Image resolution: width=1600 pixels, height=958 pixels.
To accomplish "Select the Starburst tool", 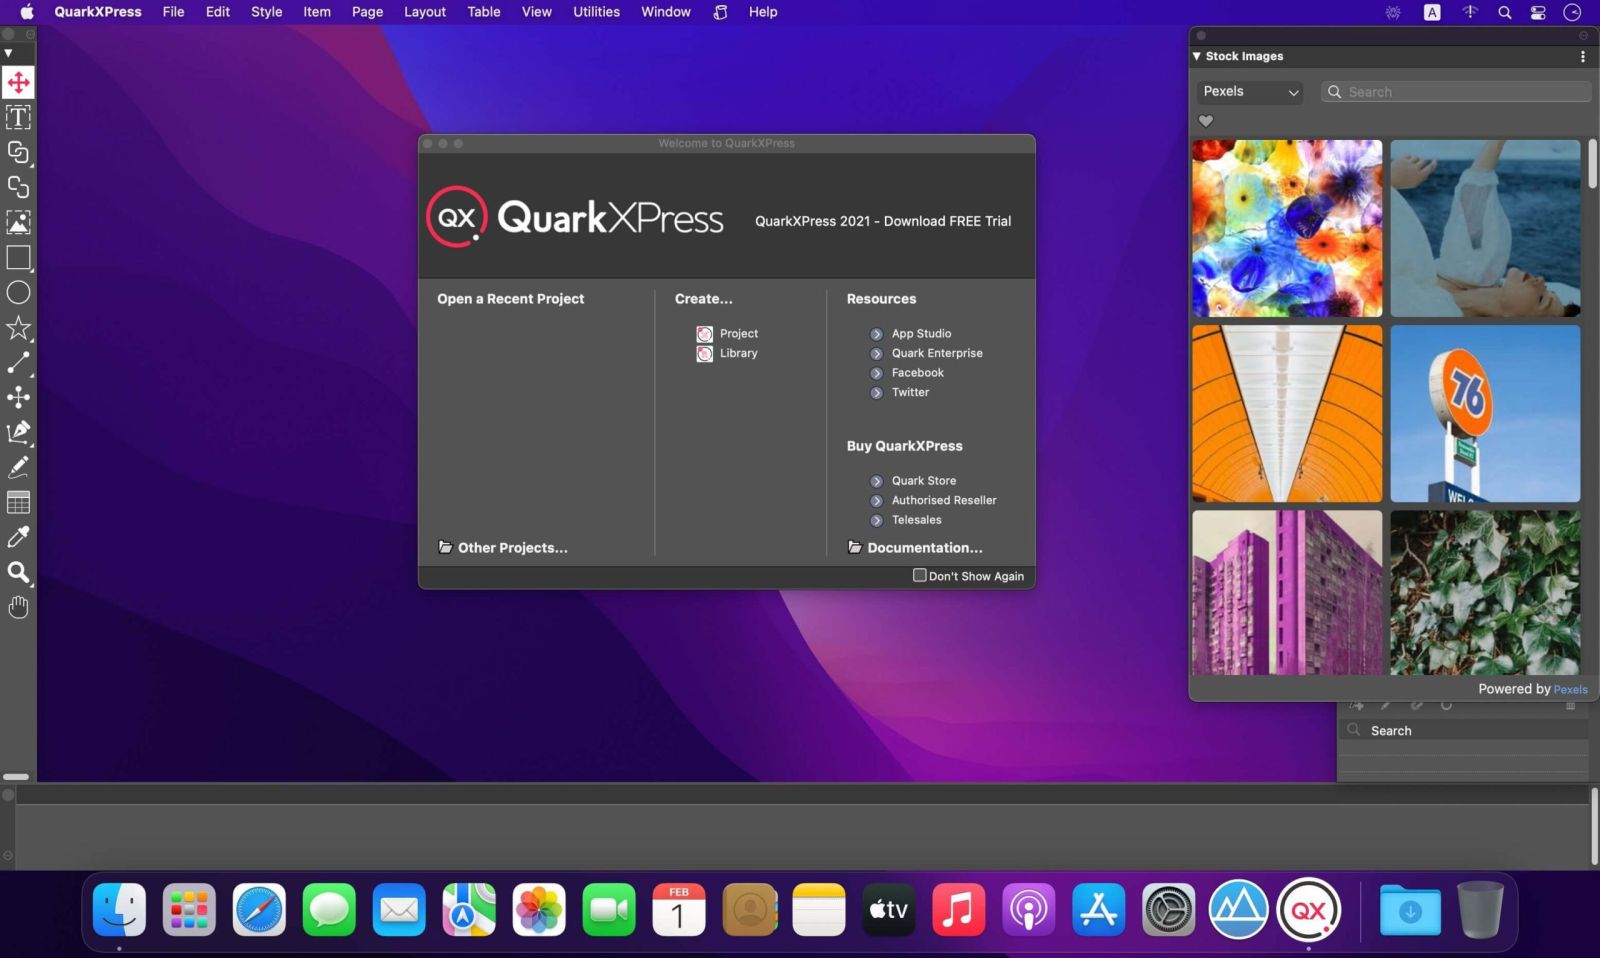I will (x=17, y=328).
